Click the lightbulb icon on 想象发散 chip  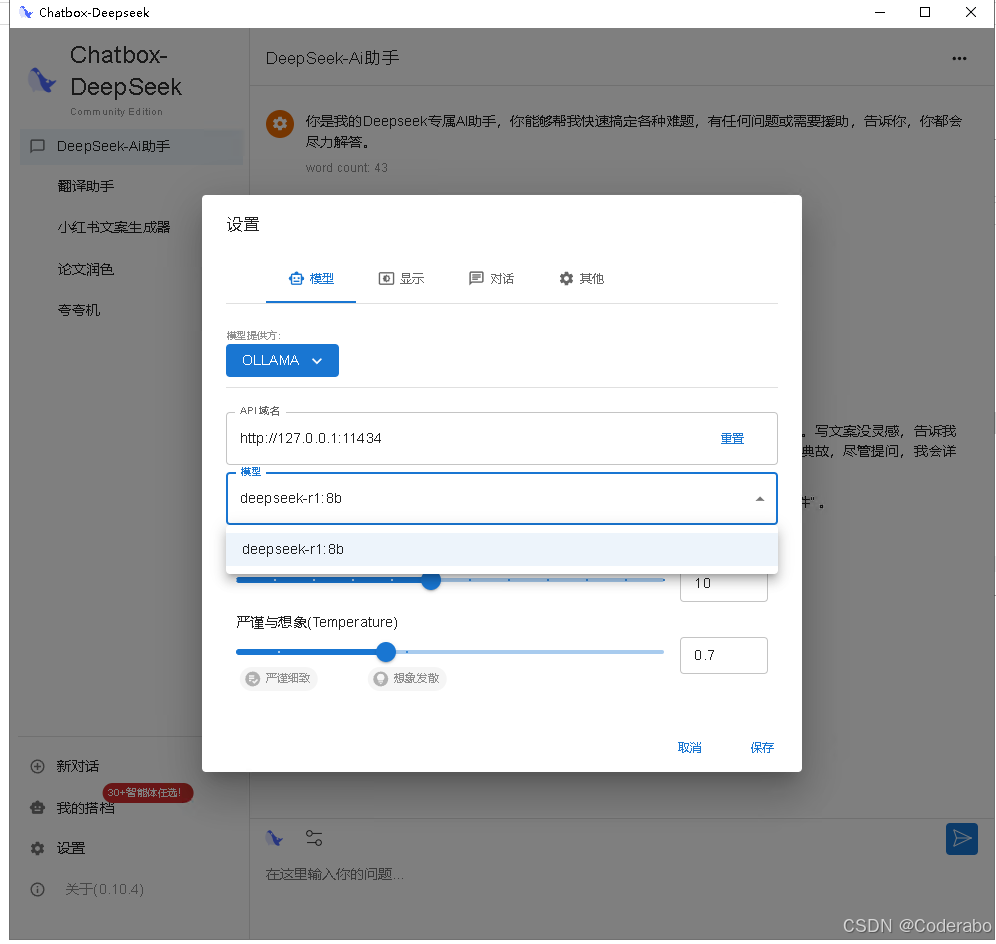pyautogui.click(x=380, y=679)
